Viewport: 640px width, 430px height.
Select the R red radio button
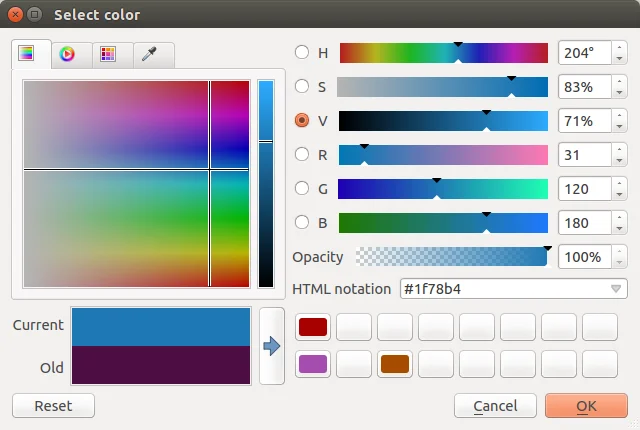(x=302, y=154)
